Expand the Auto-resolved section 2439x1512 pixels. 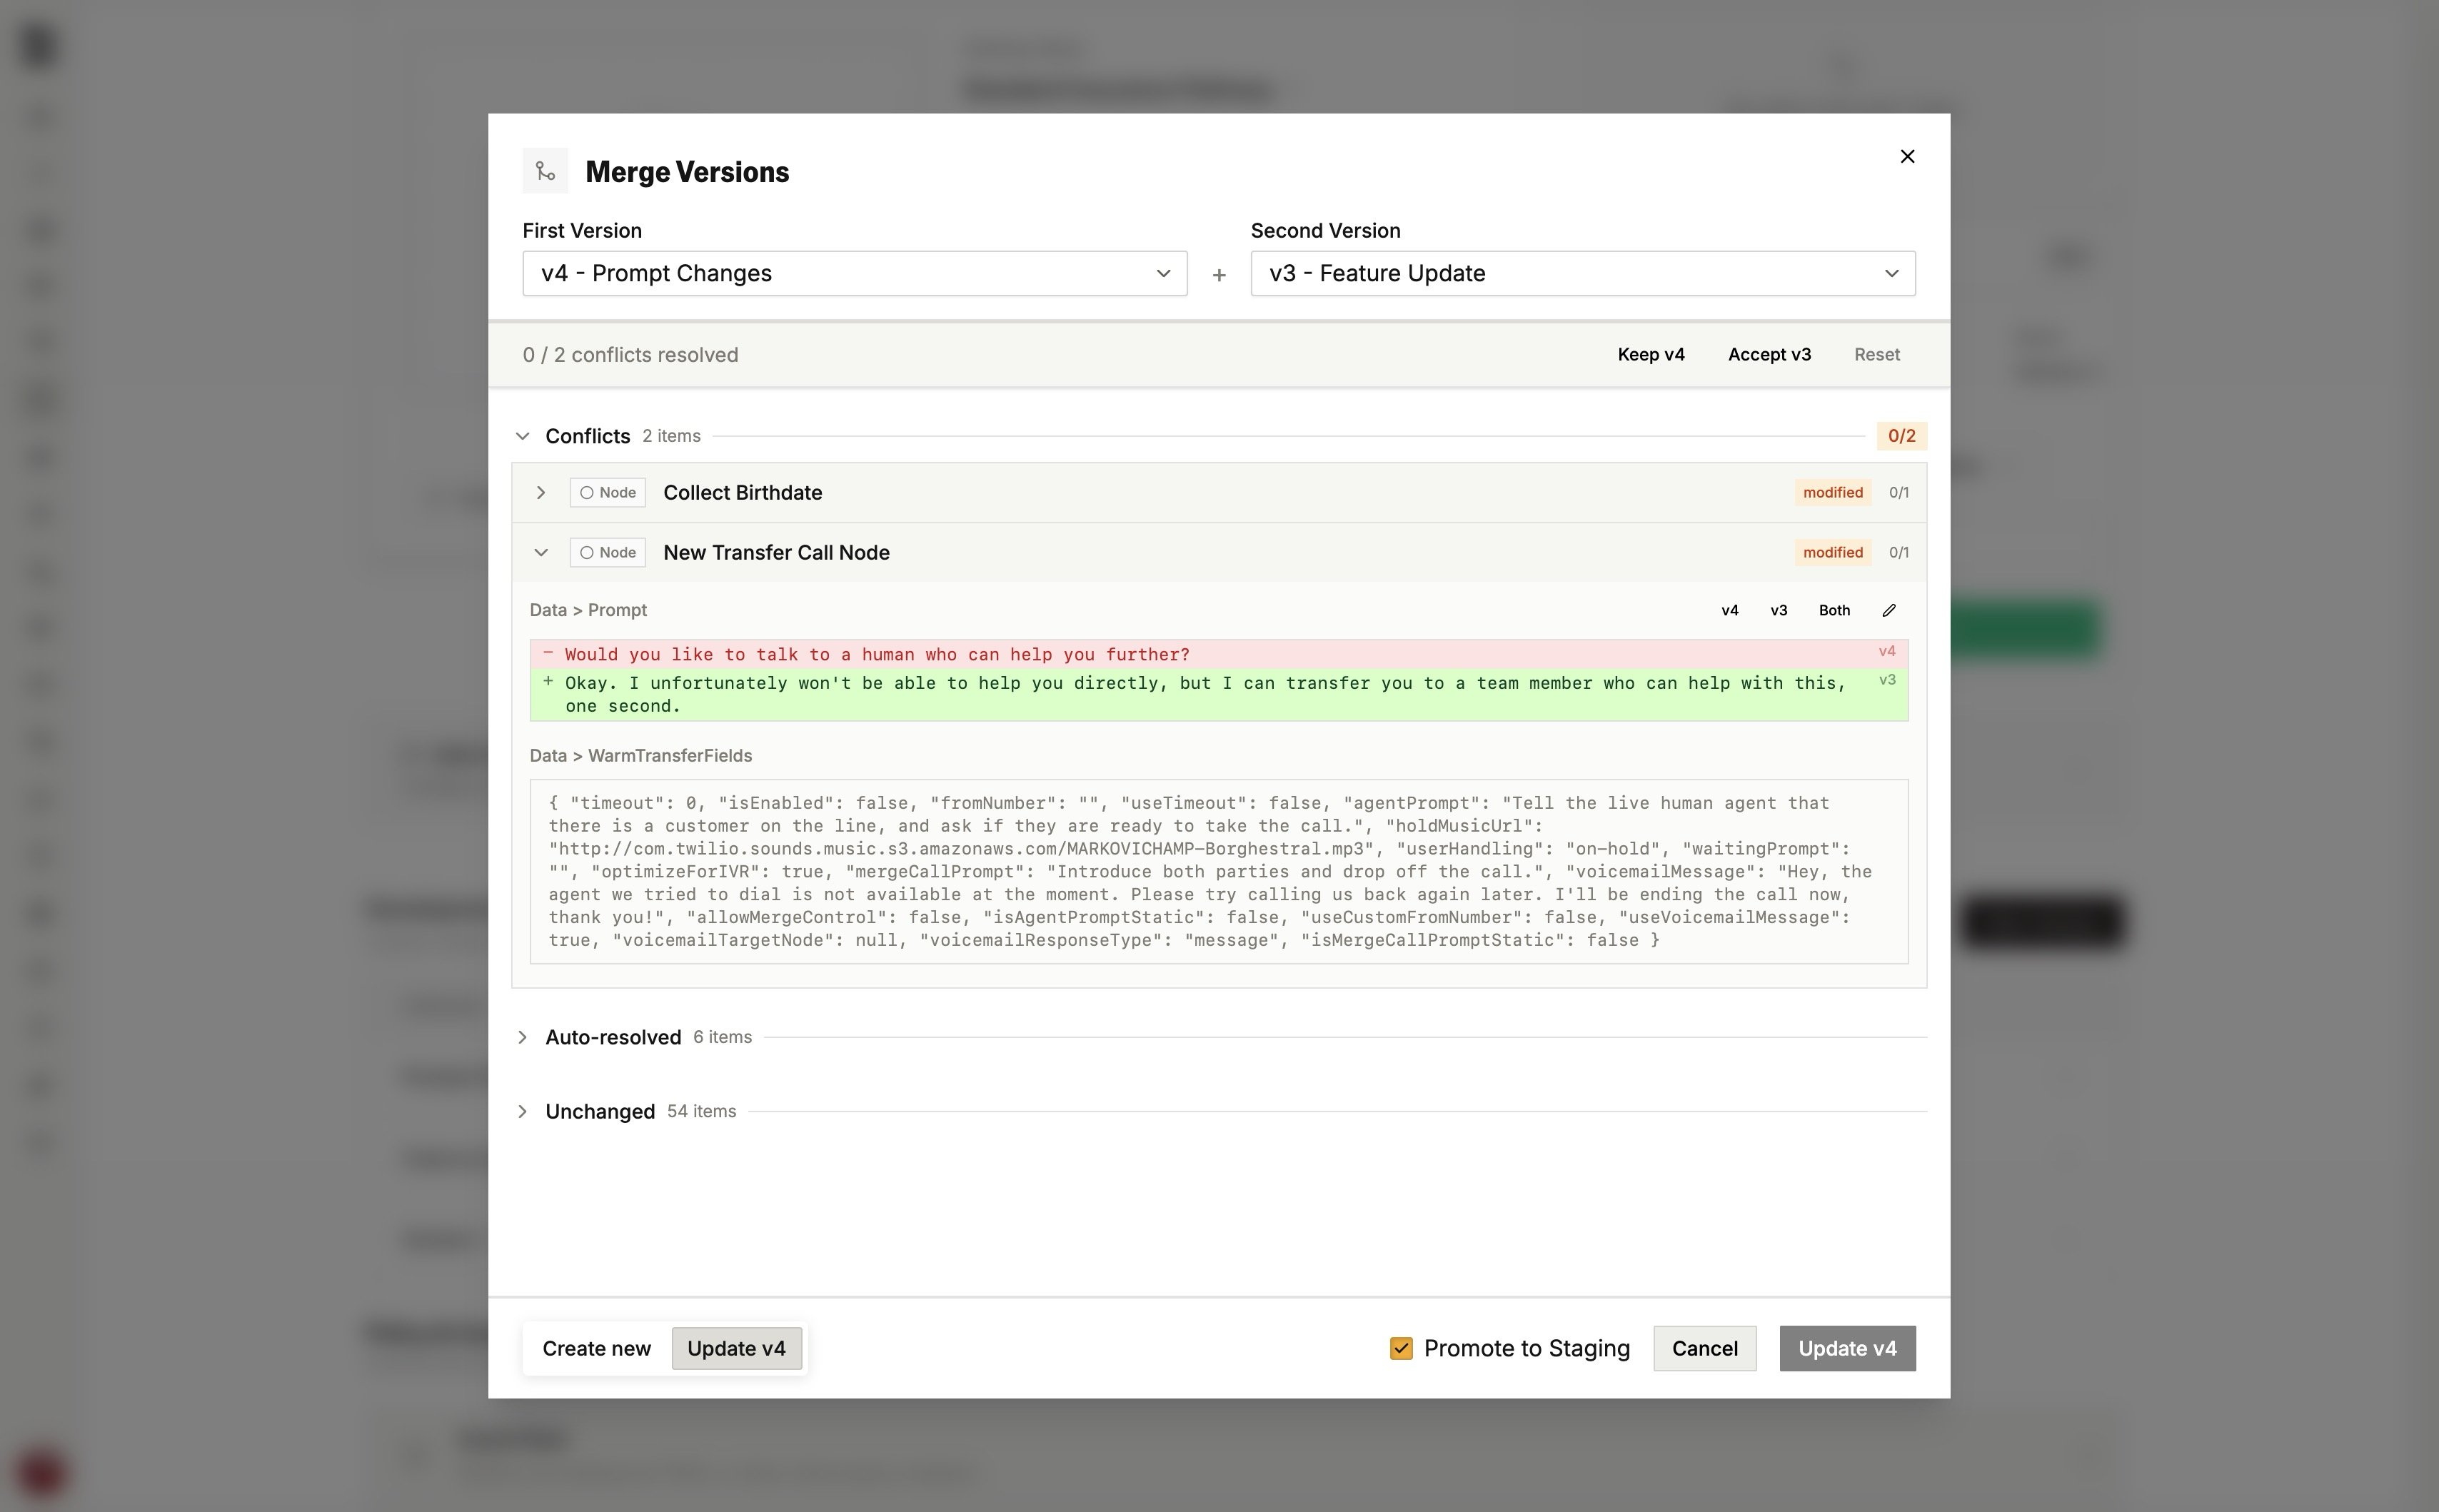click(522, 1038)
